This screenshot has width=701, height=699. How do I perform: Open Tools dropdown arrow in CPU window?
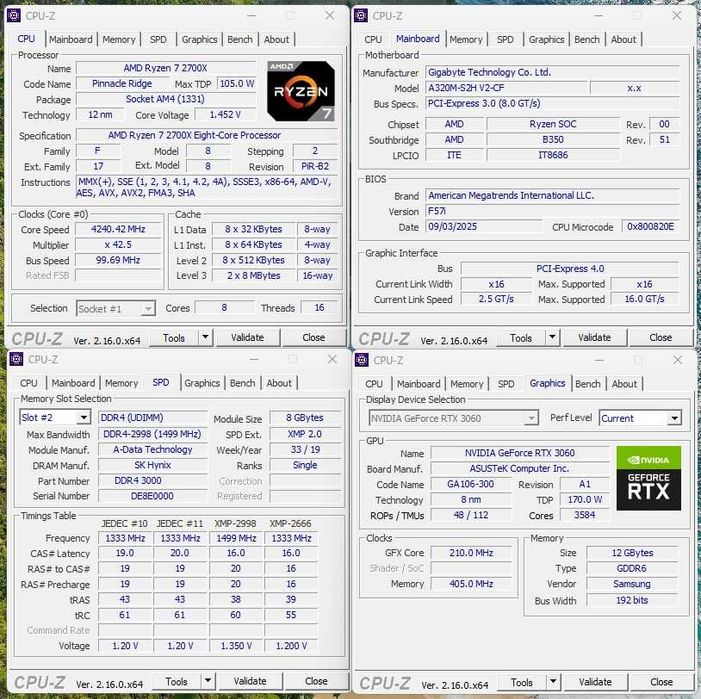click(x=205, y=337)
